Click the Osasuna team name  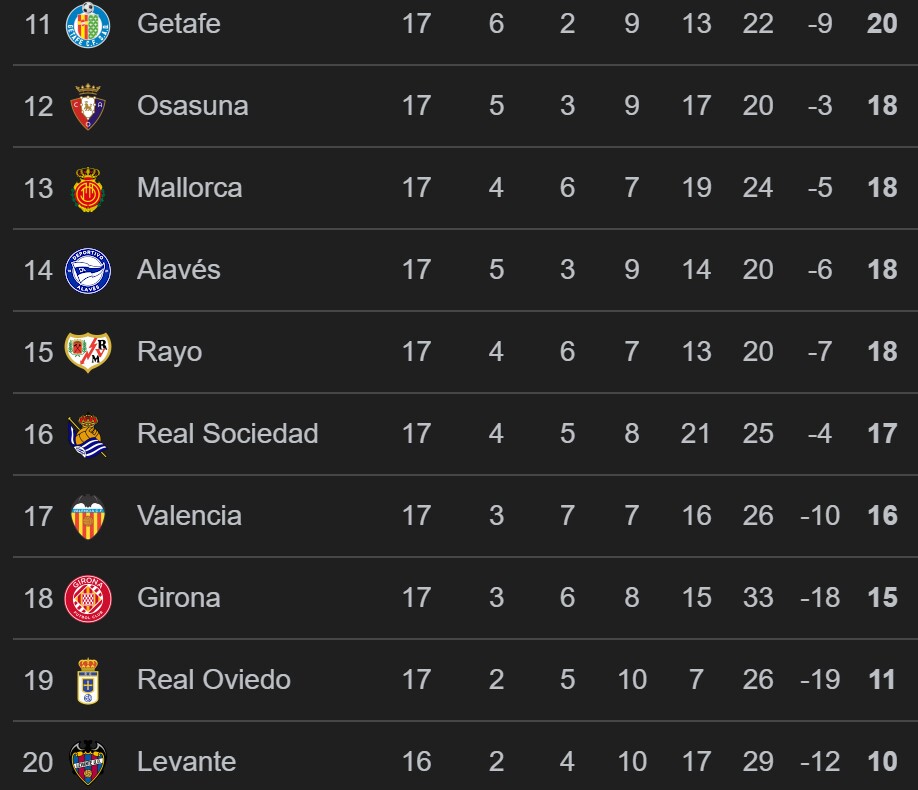pos(192,106)
